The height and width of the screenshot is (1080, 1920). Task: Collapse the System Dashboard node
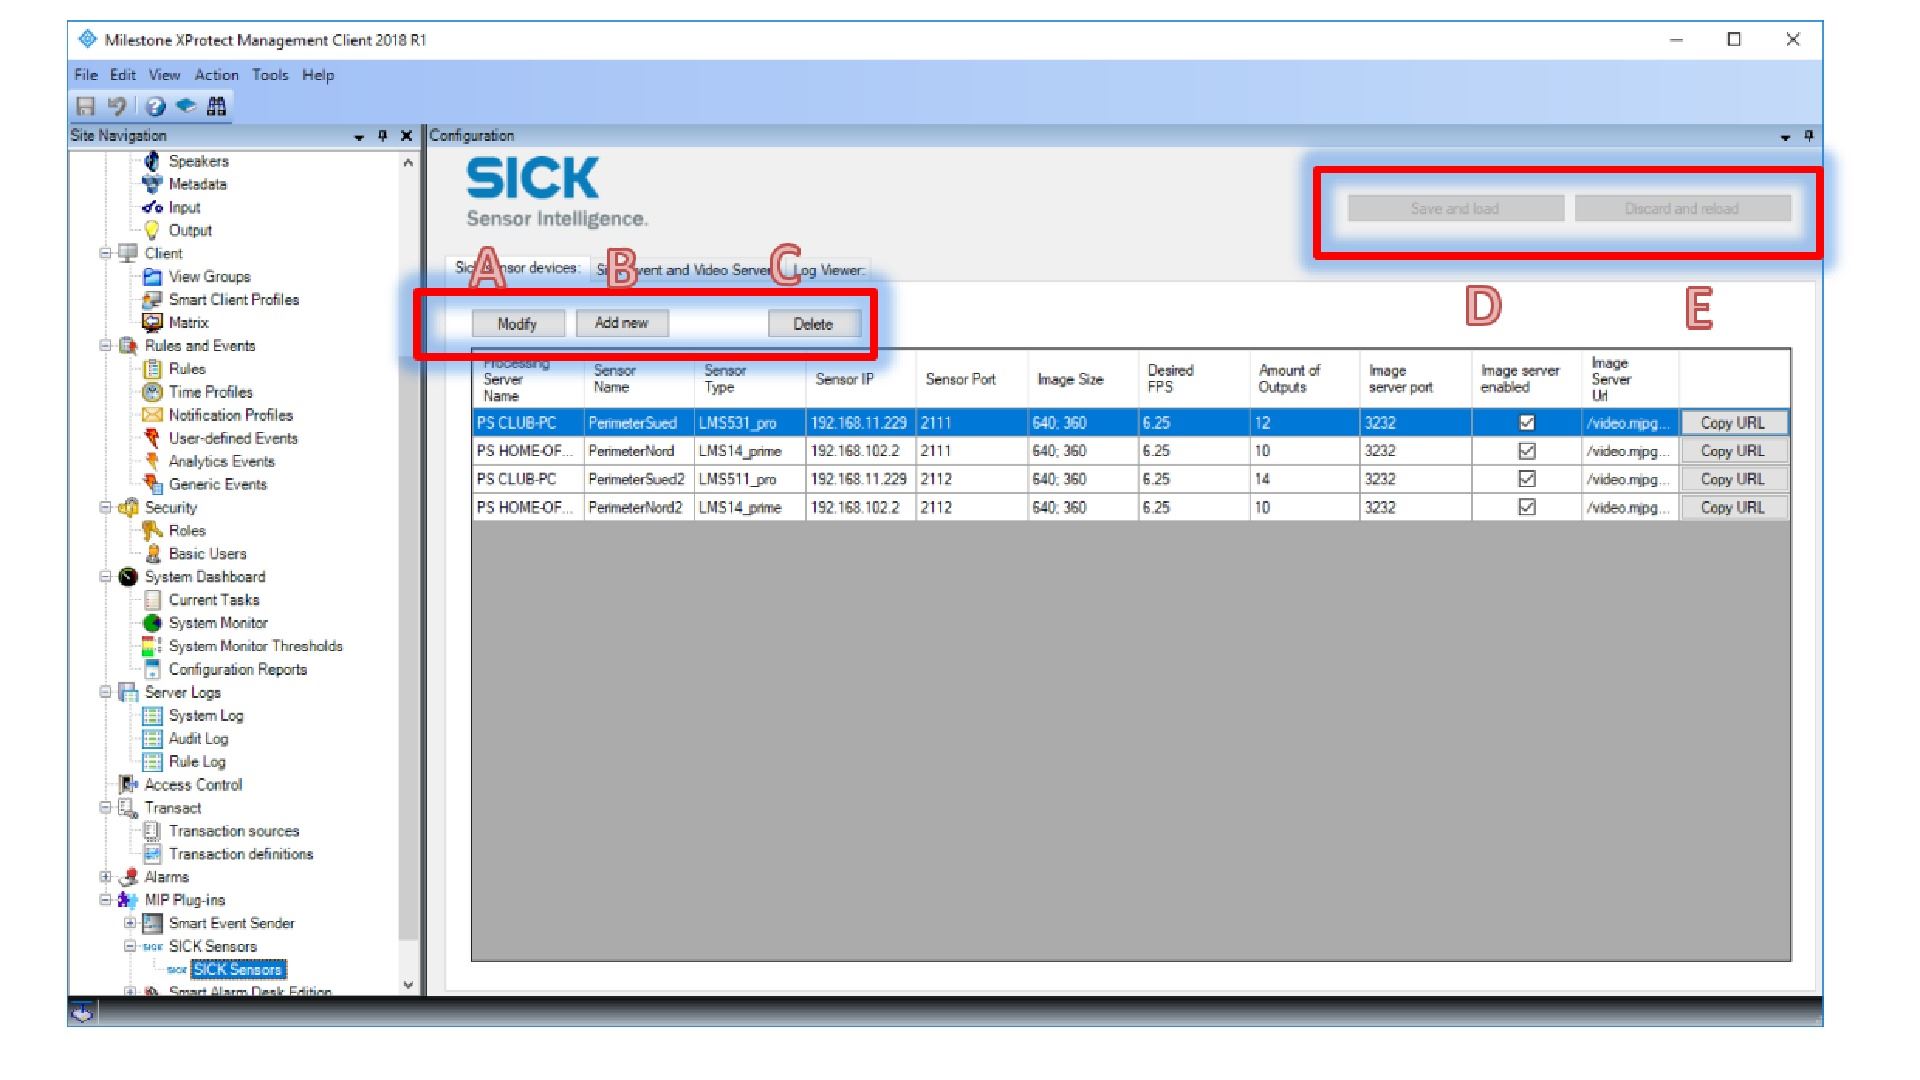pos(105,576)
